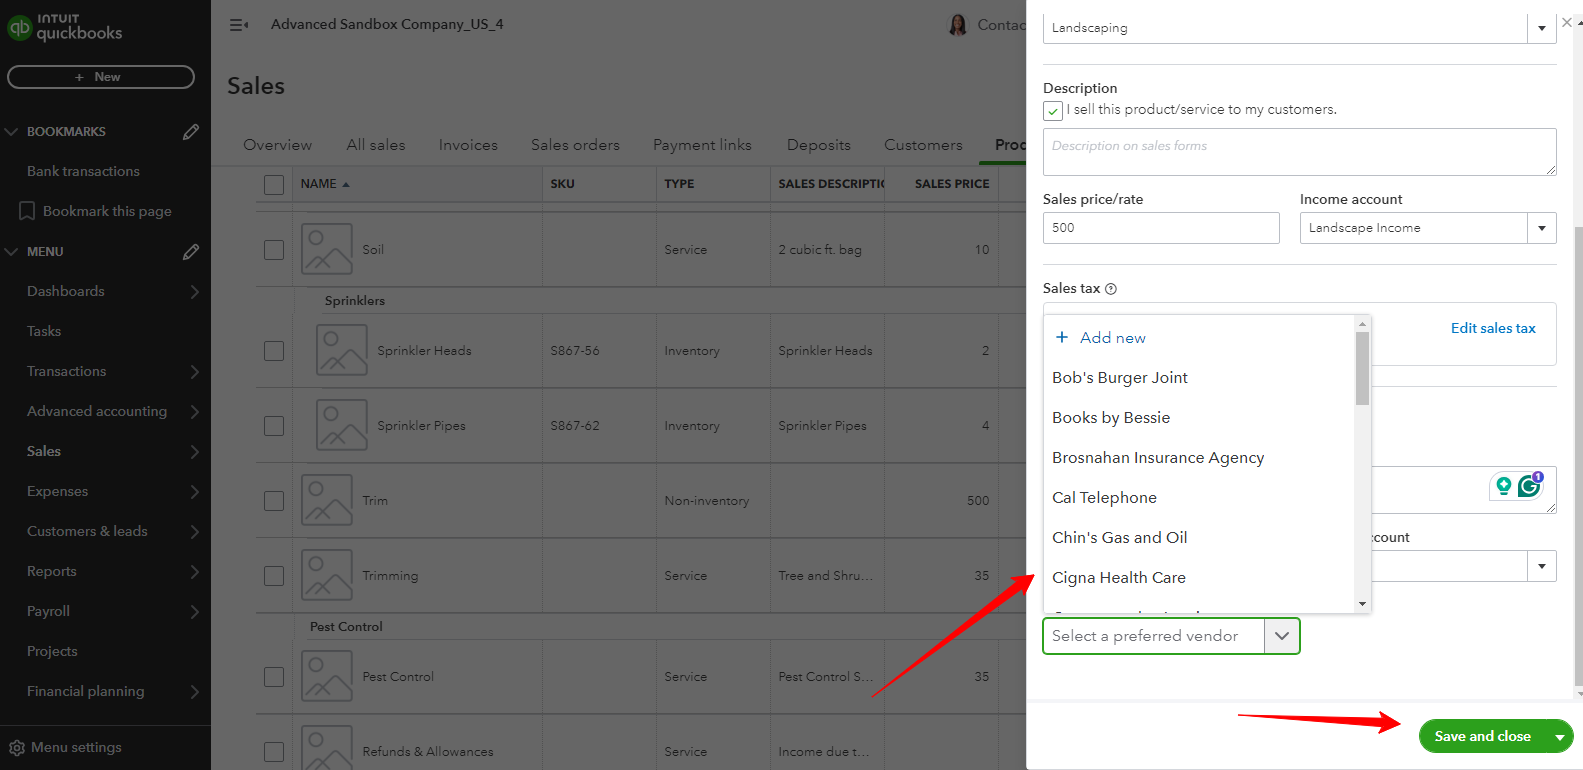Click the green lightbulb suggestion icon
Image resolution: width=1583 pixels, height=770 pixels.
(x=1503, y=486)
